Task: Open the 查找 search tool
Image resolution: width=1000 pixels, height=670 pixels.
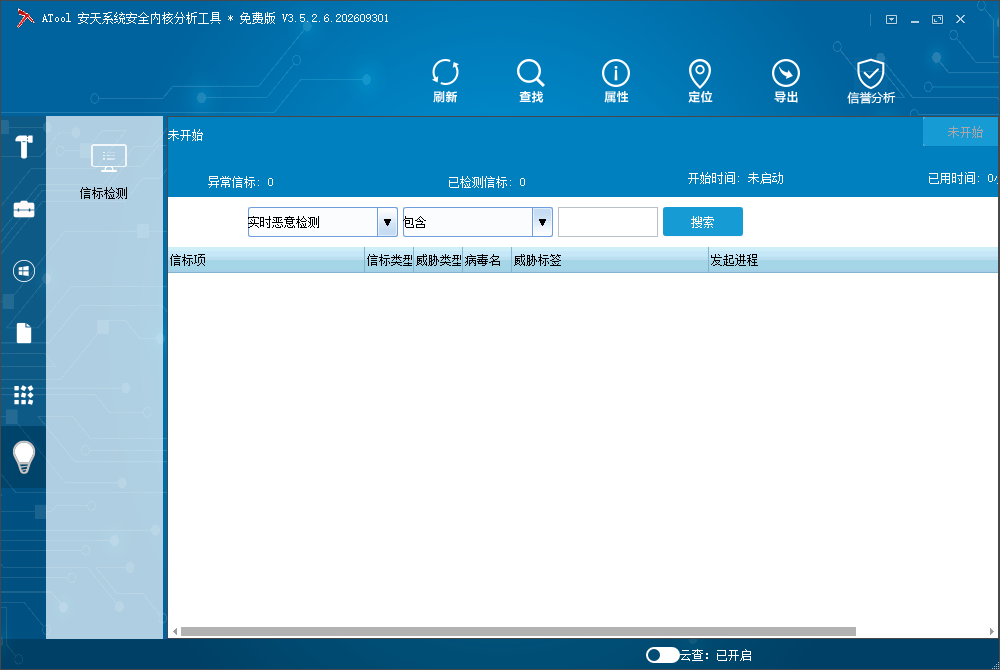Action: coord(531,80)
